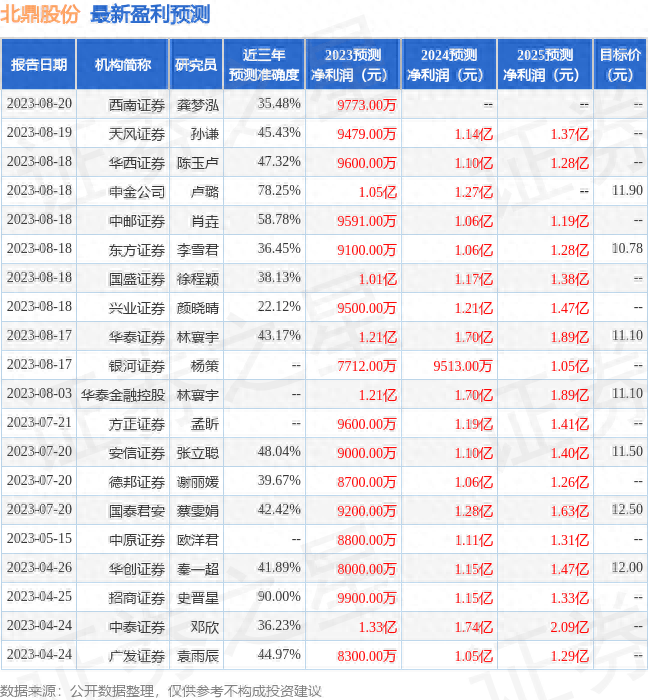The height and width of the screenshot is (700, 648).
Task: Select the 国泰君安 institution name
Action: click(136, 511)
